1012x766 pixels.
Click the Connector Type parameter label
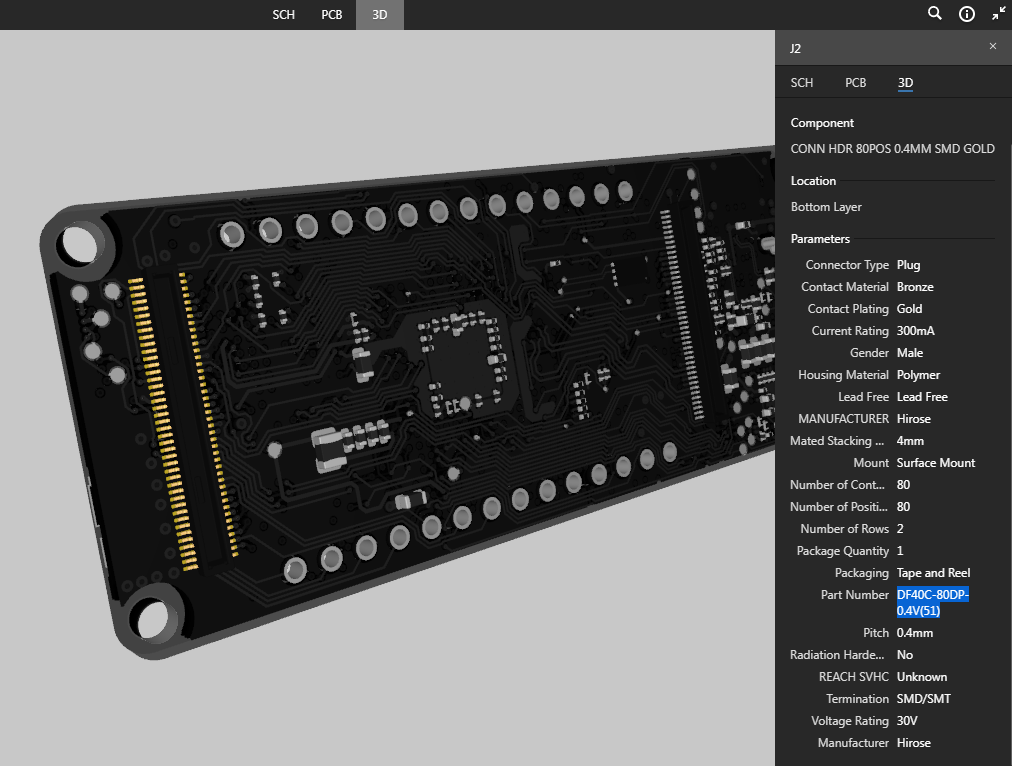[847, 265]
